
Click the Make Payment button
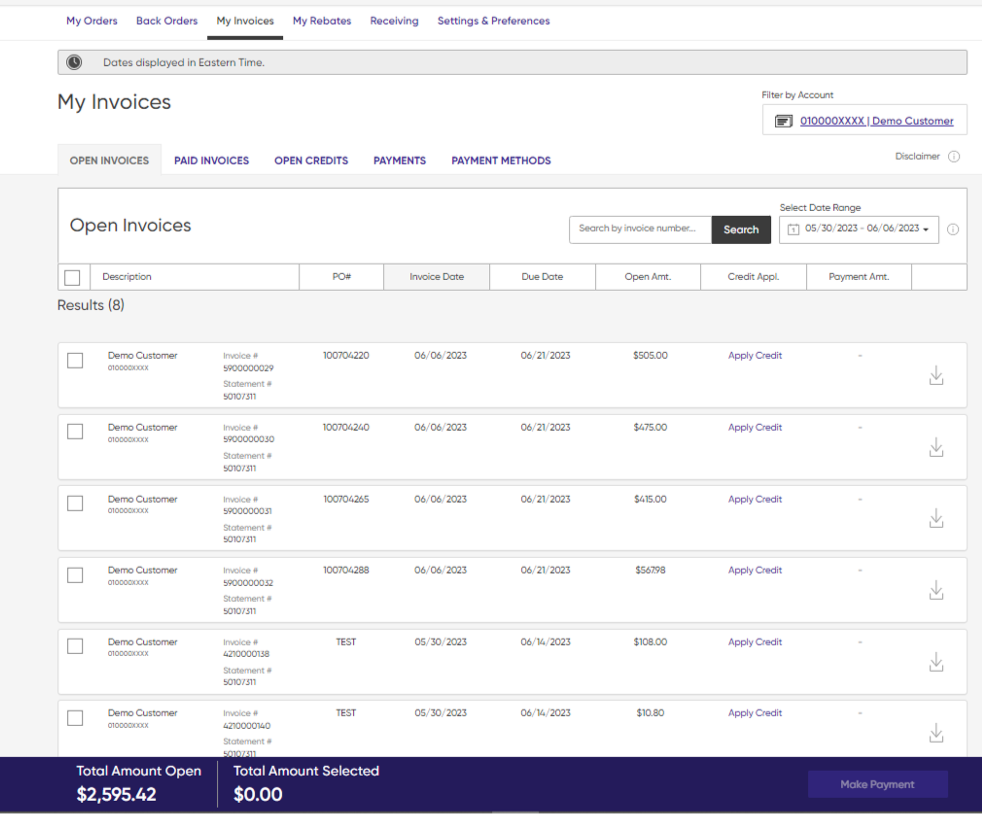click(877, 785)
